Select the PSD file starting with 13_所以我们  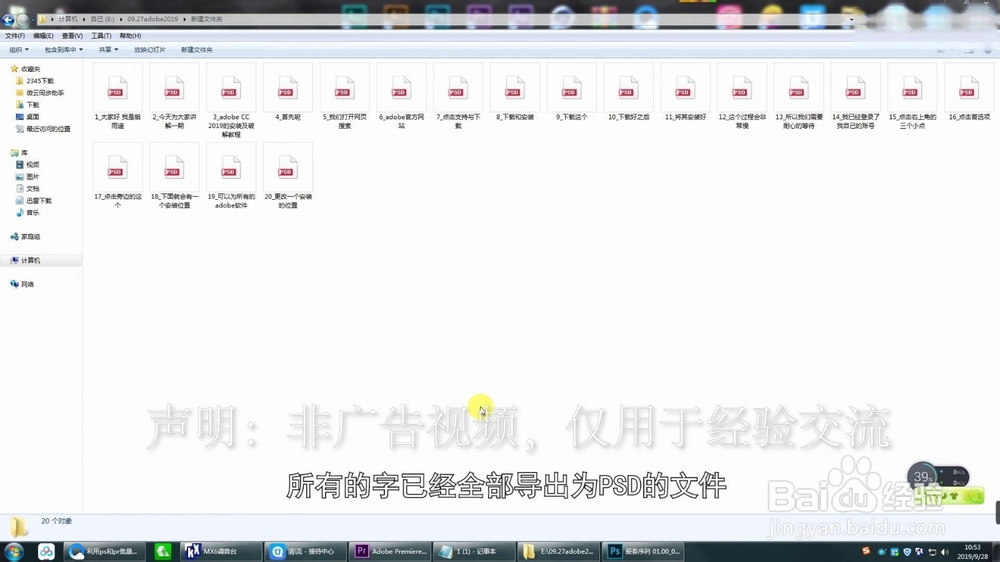[x=798, y=96]
